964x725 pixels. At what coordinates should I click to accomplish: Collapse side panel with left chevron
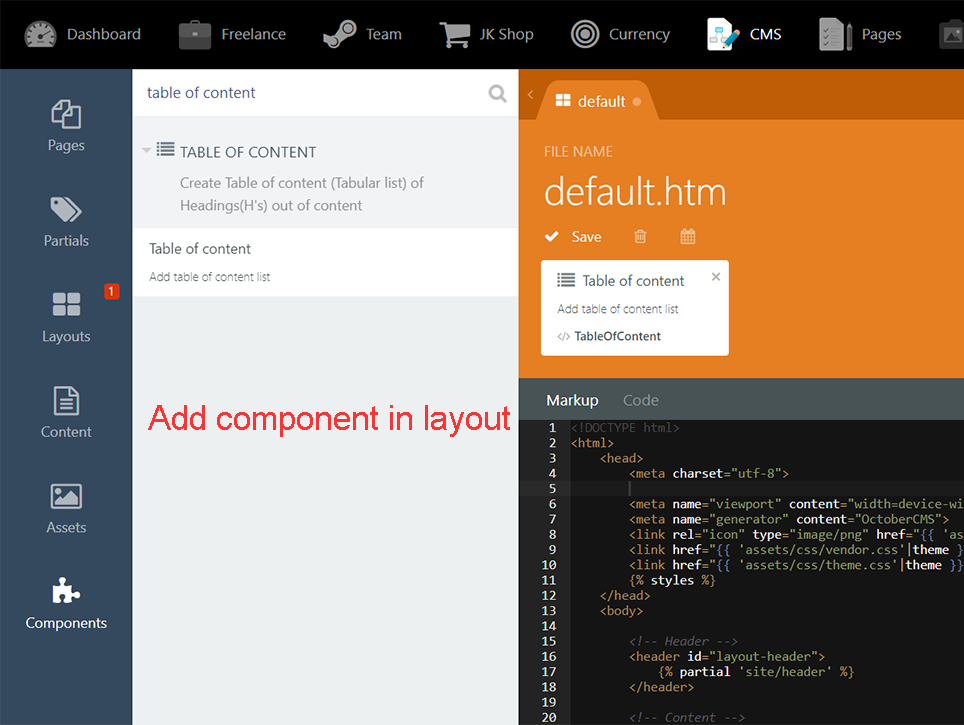pyautogui.click(x=530, y=95)
